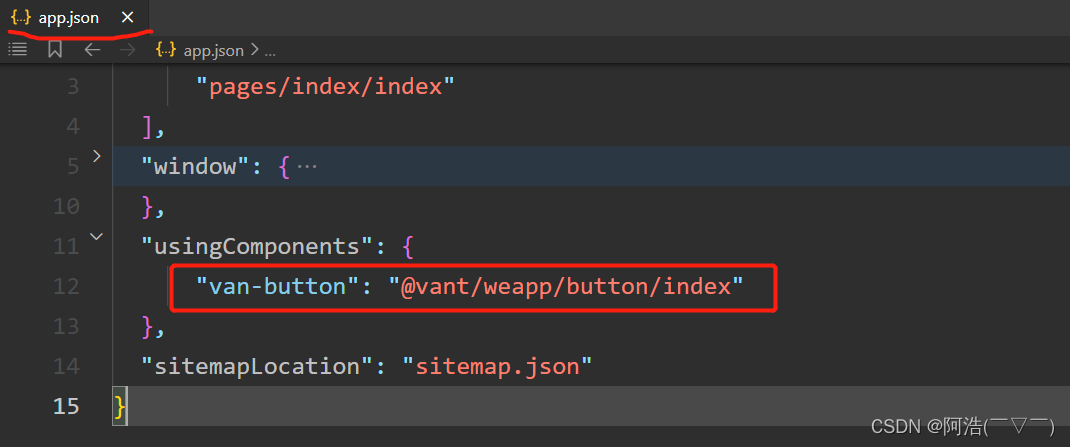The image size is (1070, 447).
Task: Collapse the "usingComponents" block chevron
Action: [x=96, y=236]
